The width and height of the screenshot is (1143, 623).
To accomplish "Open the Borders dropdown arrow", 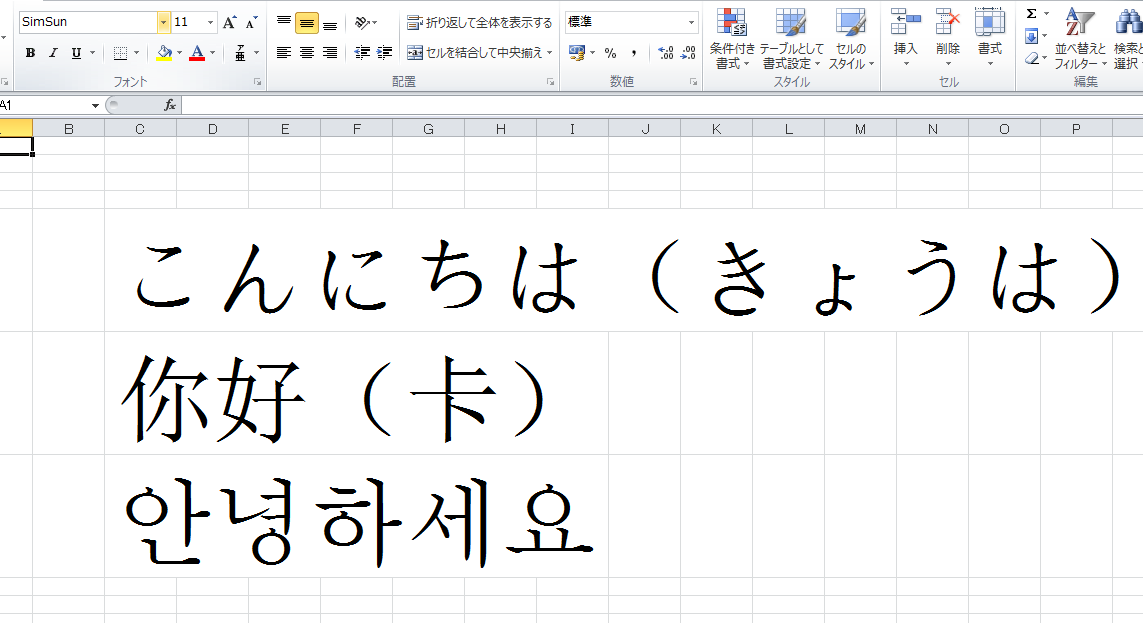I will click(x=136, y=52).
